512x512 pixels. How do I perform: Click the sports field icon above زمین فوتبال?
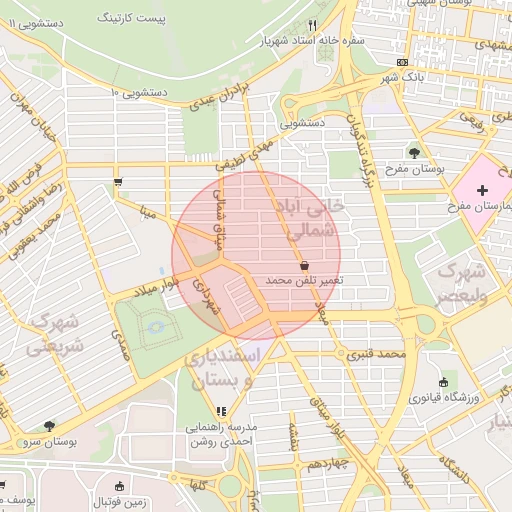pos(119,487)
